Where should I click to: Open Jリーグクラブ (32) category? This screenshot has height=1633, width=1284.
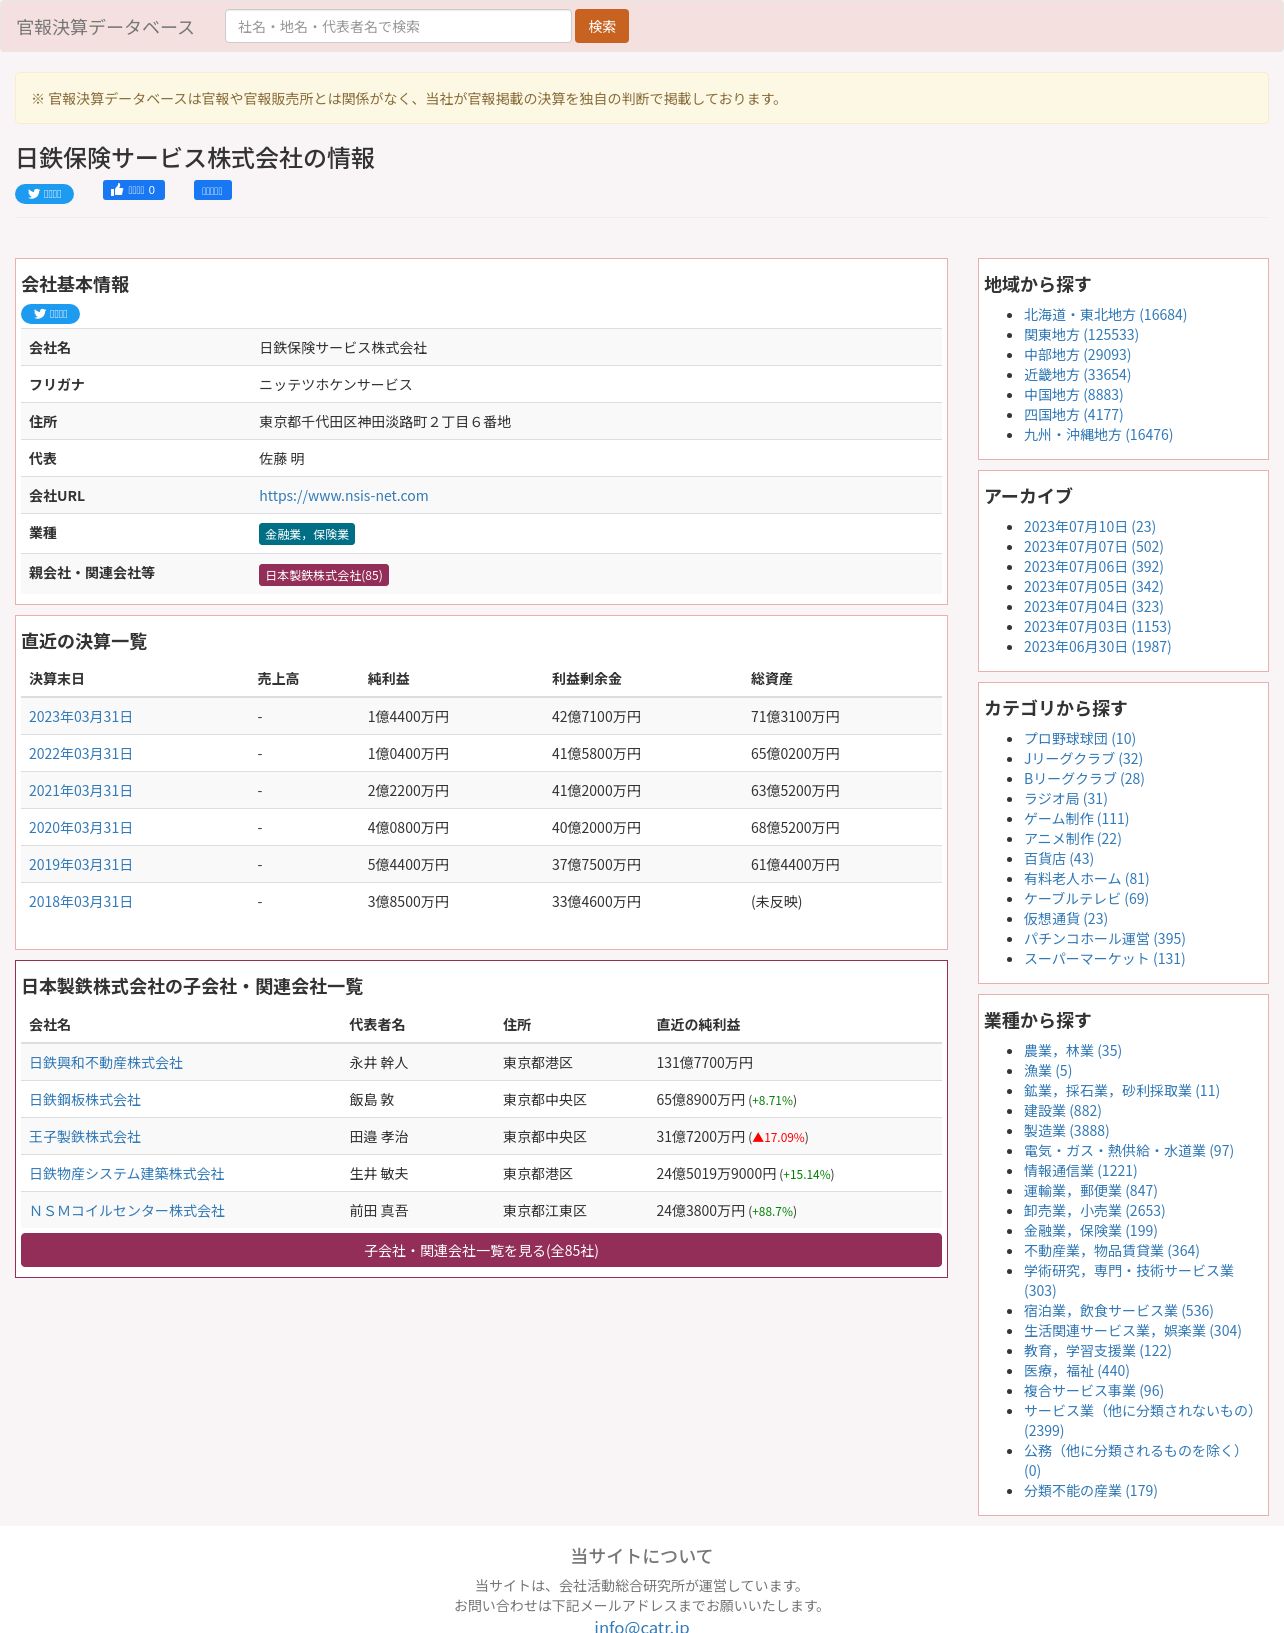1083,759
